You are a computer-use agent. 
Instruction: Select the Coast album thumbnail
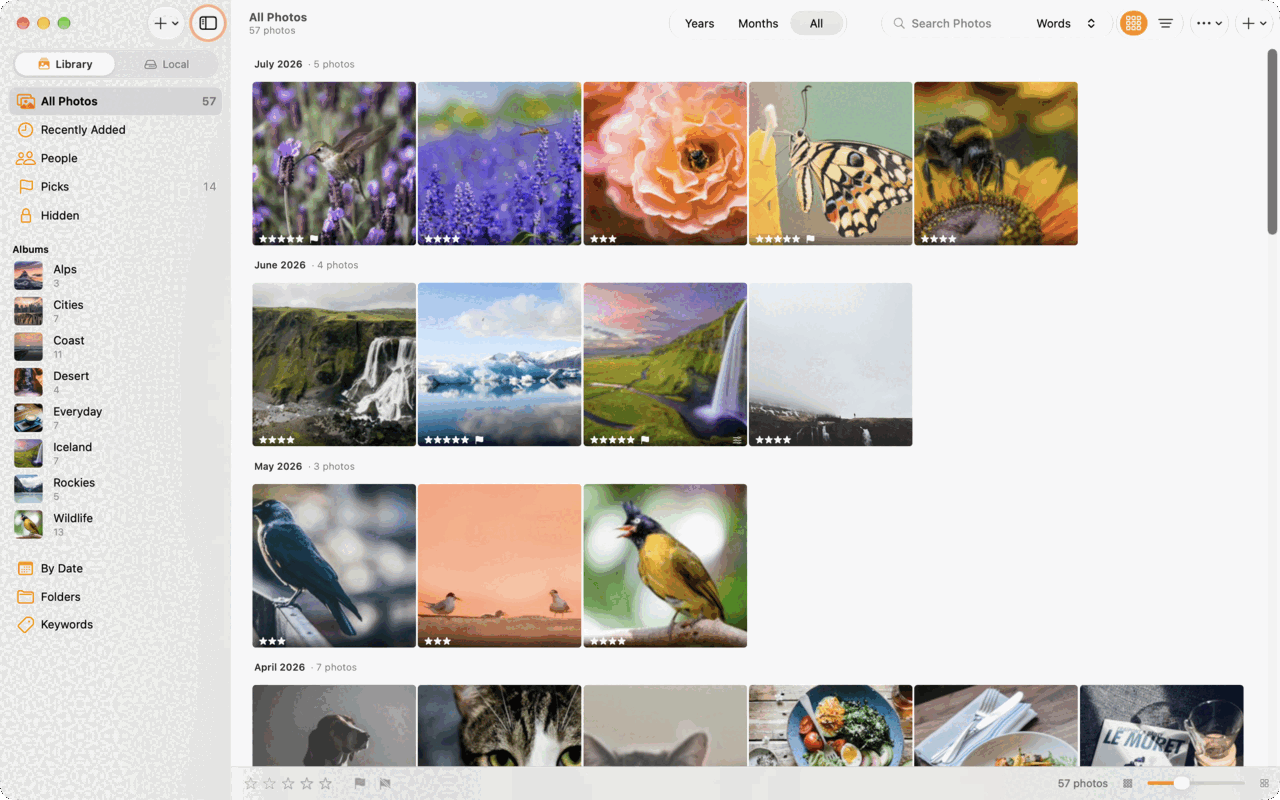(x=28, y=346)
